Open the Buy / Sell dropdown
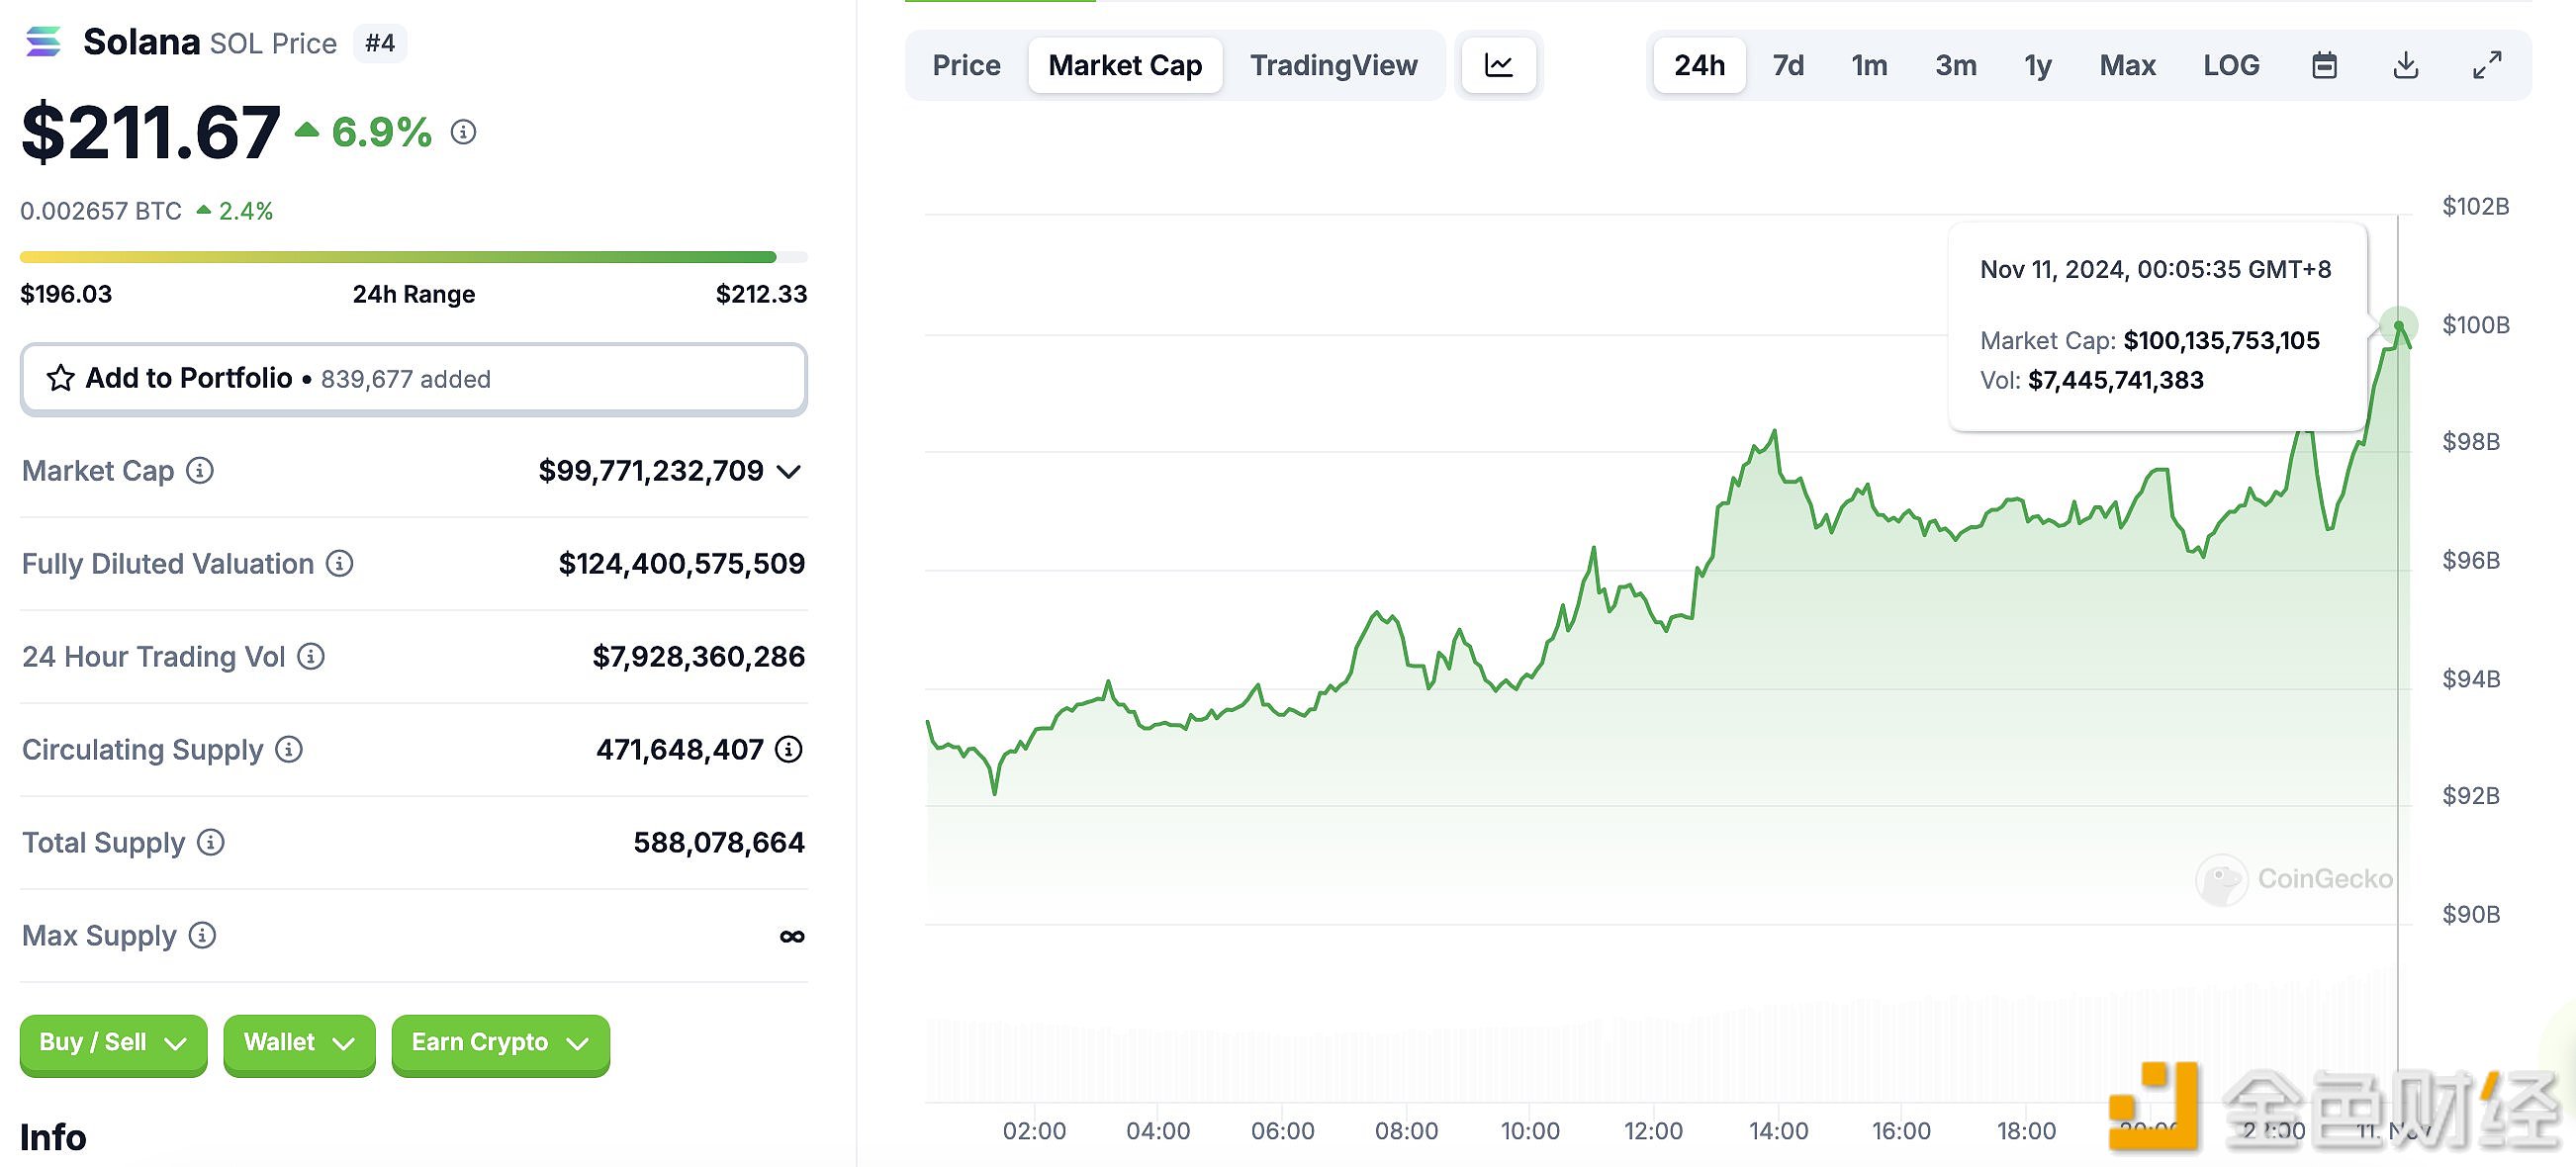 pyautogui.click(x=113, y=1043)
